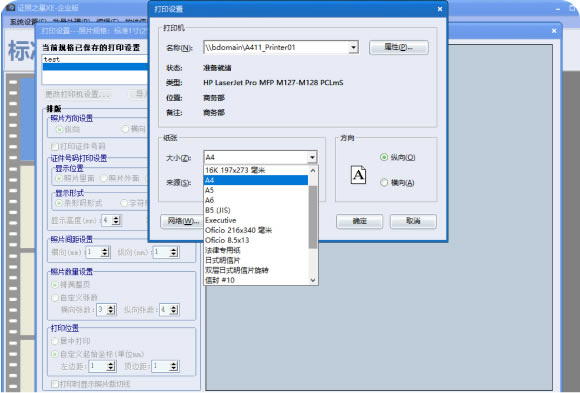Close the 打印设置 printer dialog
The image size is (580, 393).
pyautogui.click(x=440, y=9)
